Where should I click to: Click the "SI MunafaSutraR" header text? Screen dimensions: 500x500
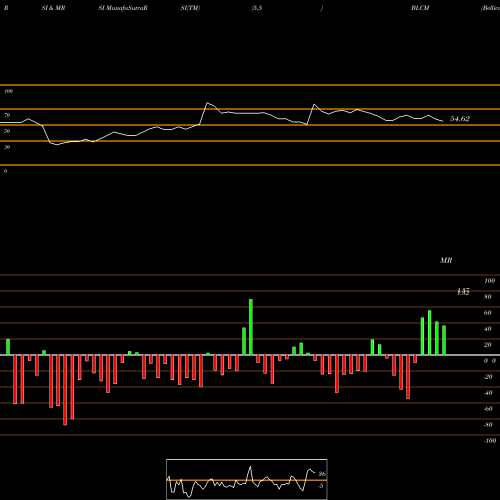[123, 8]
